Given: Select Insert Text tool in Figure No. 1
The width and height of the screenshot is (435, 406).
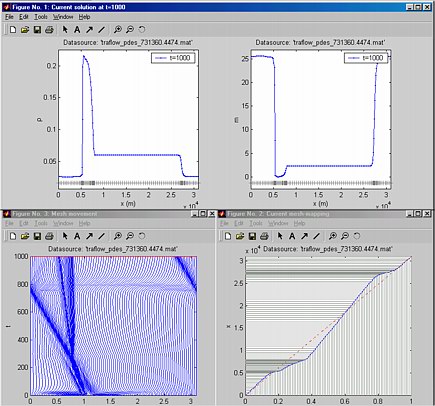Looking at the screenshot, I should click(x=77, y=30).
